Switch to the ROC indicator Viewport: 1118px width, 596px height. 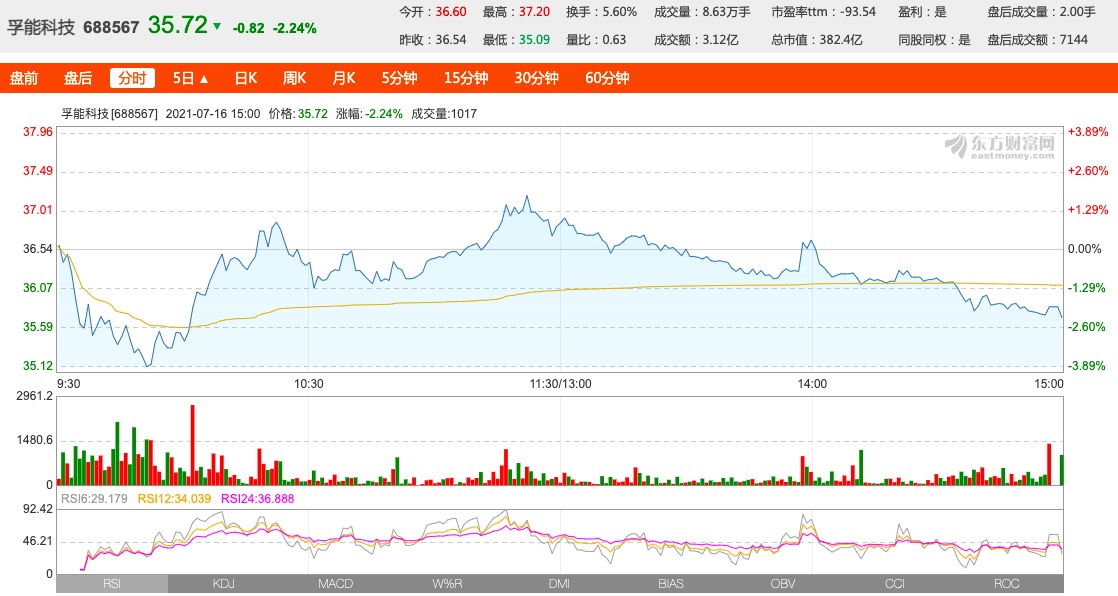click(1007, 583)
